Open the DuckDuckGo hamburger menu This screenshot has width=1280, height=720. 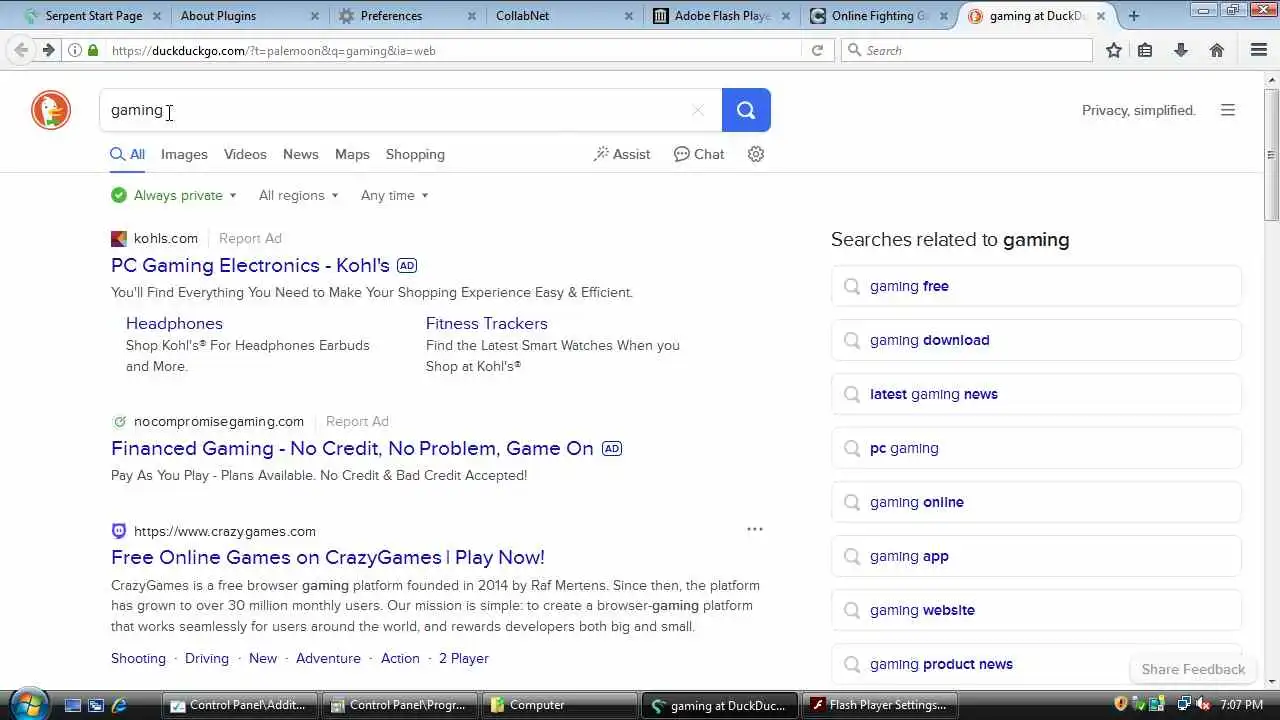1228,110
